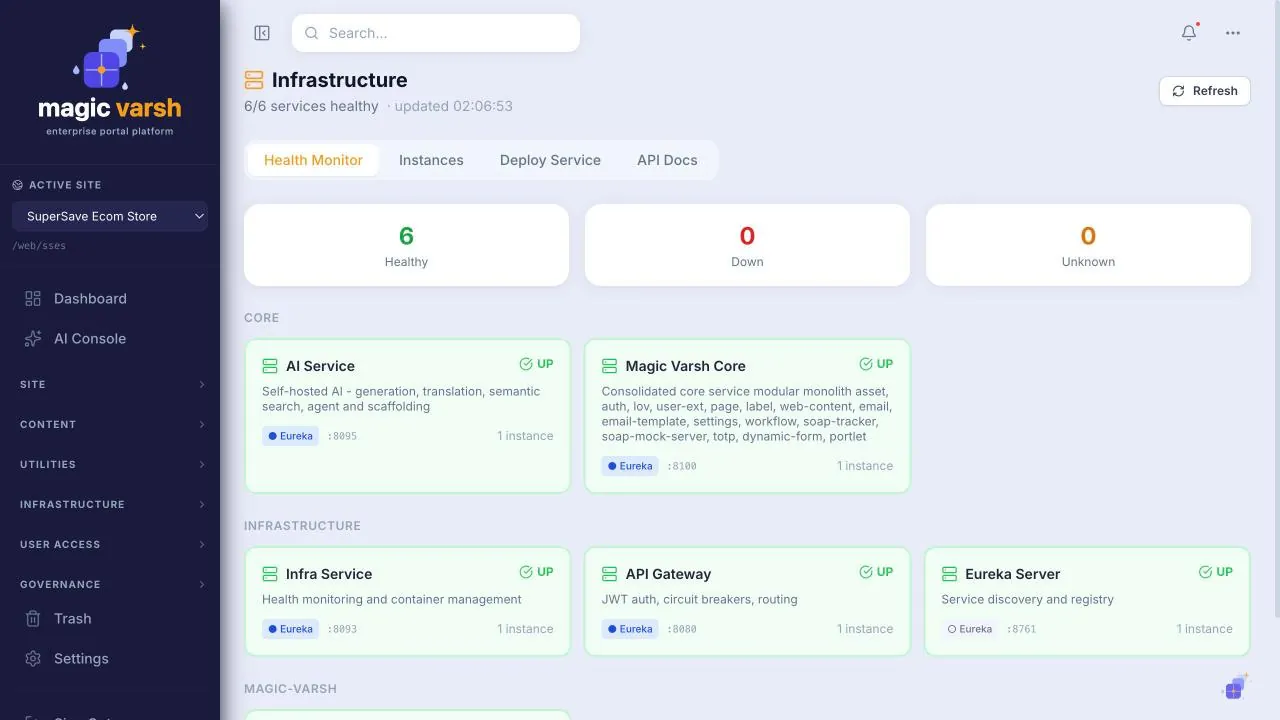Screen dimensions: 1280x720
Task: Open the SuperSave Ecom Store site dropdown
Action: pyautogui.click(x=110, y=216)
